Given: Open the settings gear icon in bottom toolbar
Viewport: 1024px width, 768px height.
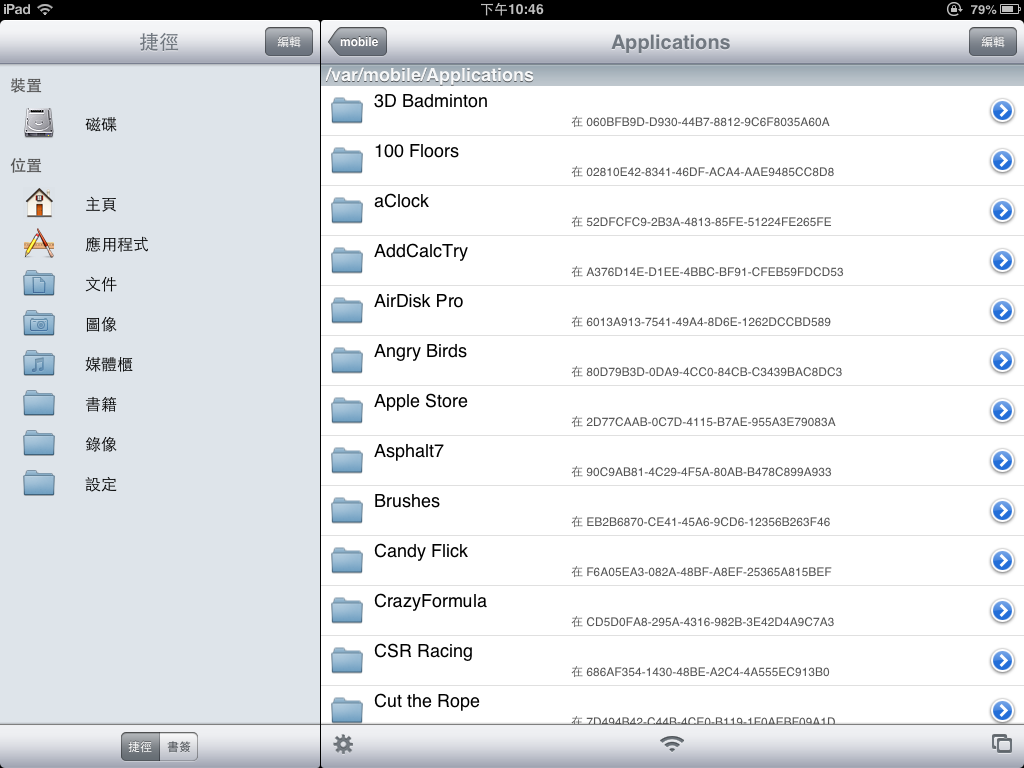Looking at the screenshot, I should pos(343,744).
